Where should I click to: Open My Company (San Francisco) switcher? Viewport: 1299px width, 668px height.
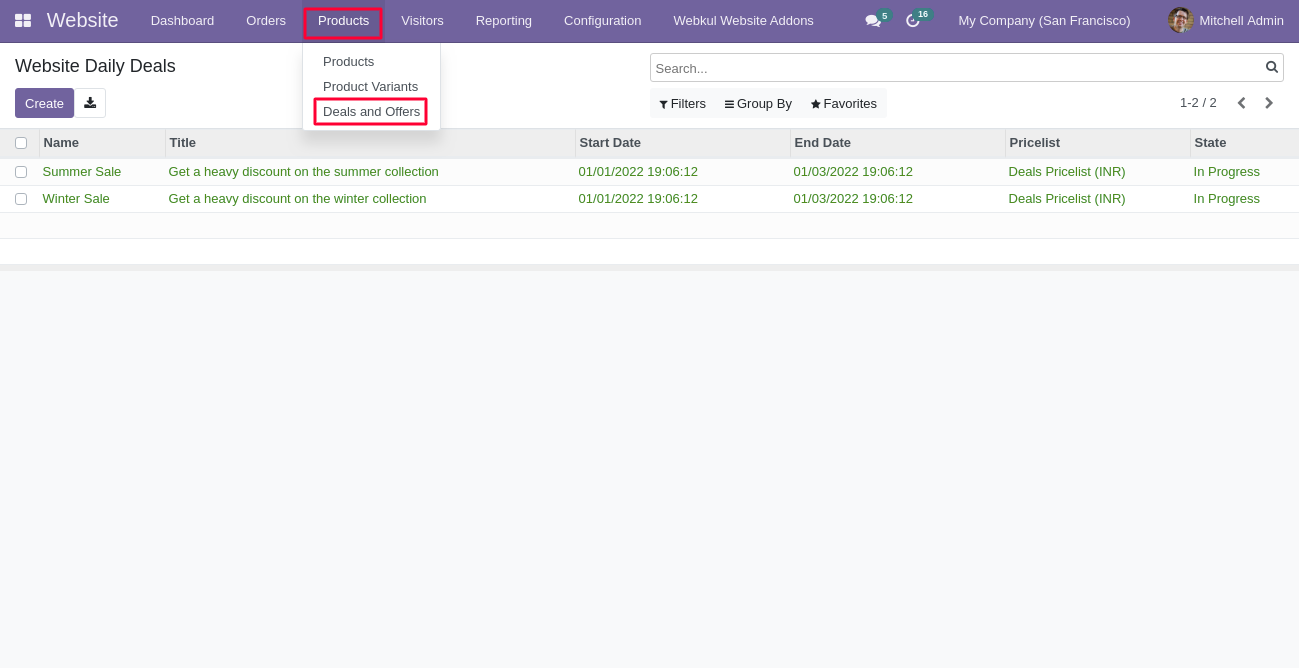(x=1044, y=20)
